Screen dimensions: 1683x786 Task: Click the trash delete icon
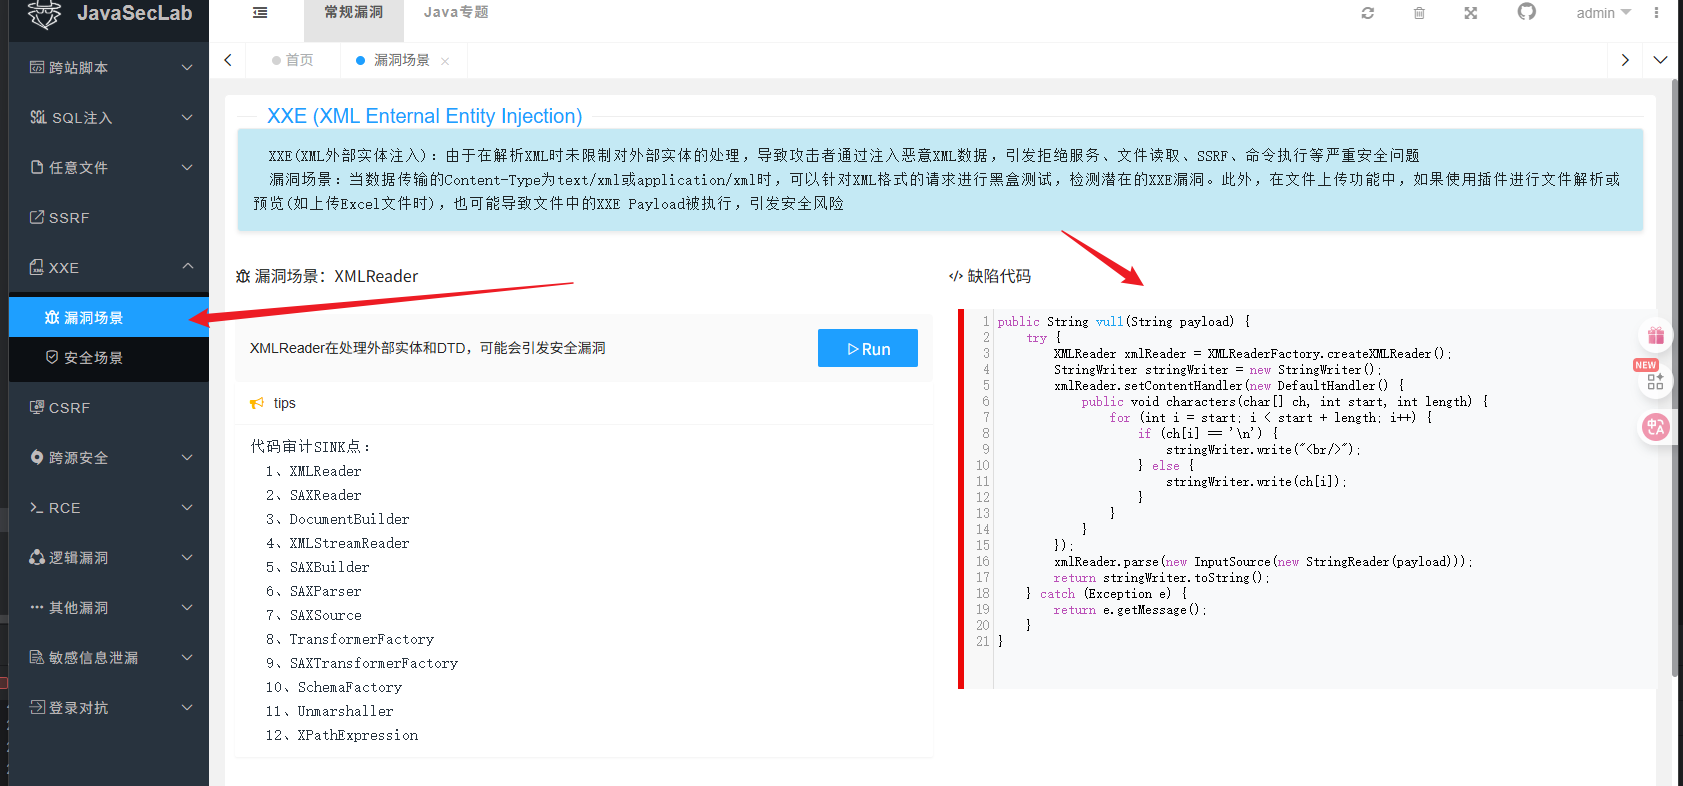point(1419,13)
